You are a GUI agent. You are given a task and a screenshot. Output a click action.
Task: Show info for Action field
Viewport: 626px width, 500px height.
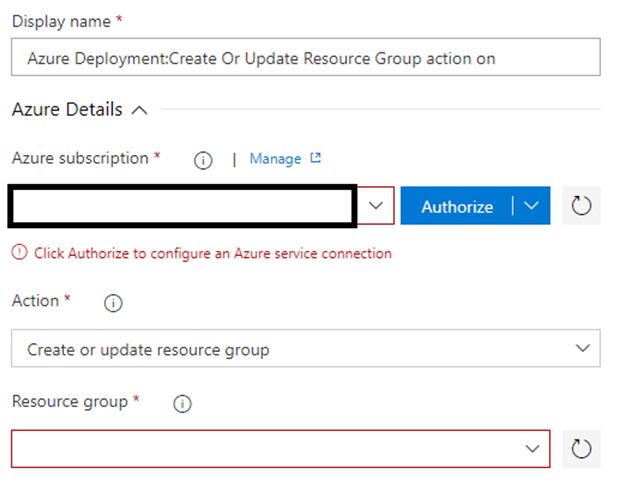tap(113, 303)
